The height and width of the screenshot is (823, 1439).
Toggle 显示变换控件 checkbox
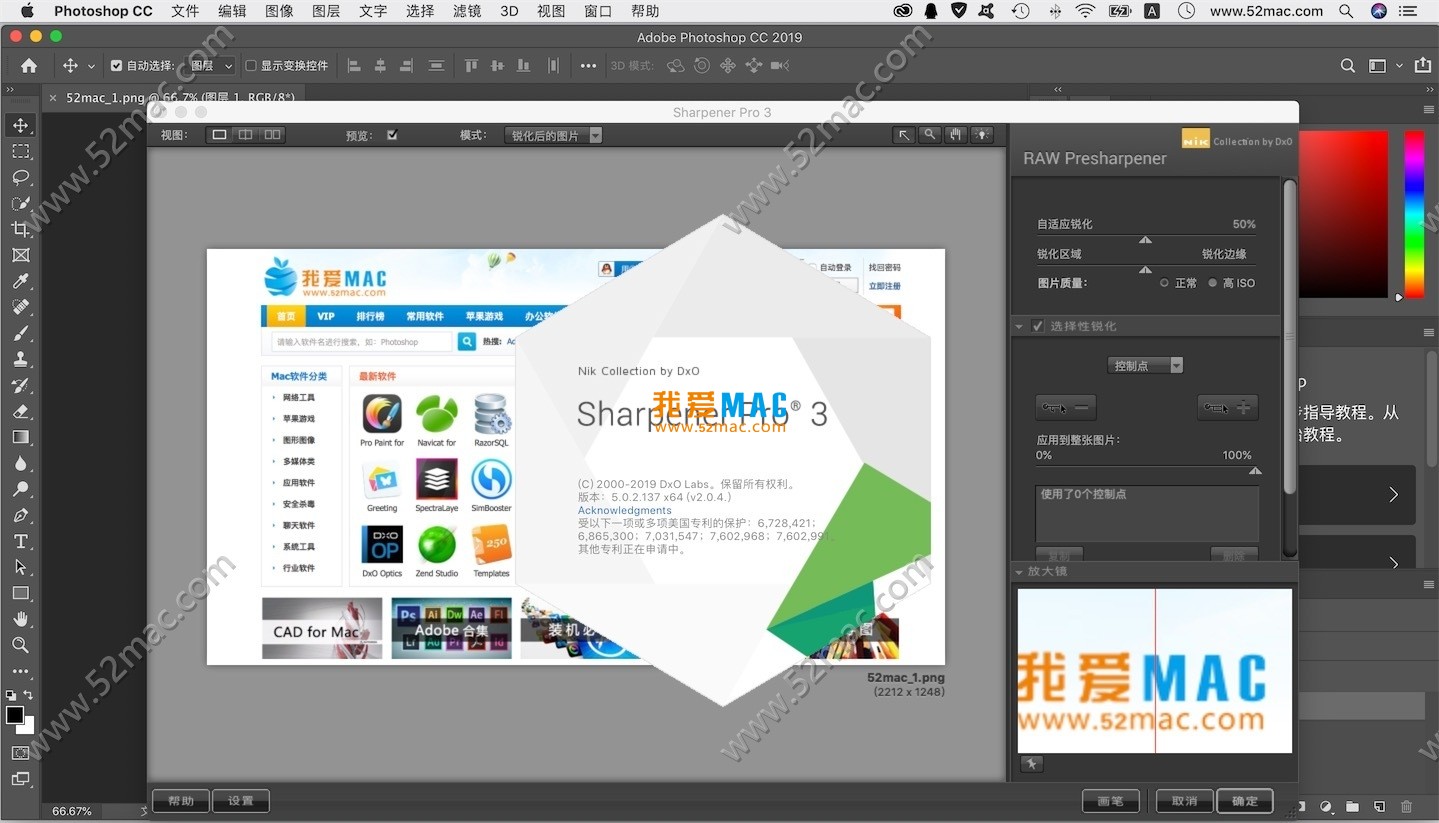251,66
